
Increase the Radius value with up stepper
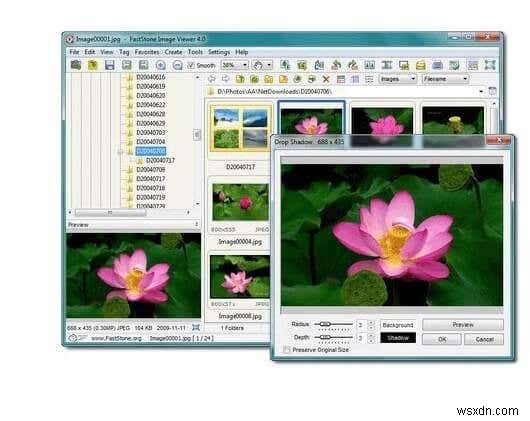371,322
